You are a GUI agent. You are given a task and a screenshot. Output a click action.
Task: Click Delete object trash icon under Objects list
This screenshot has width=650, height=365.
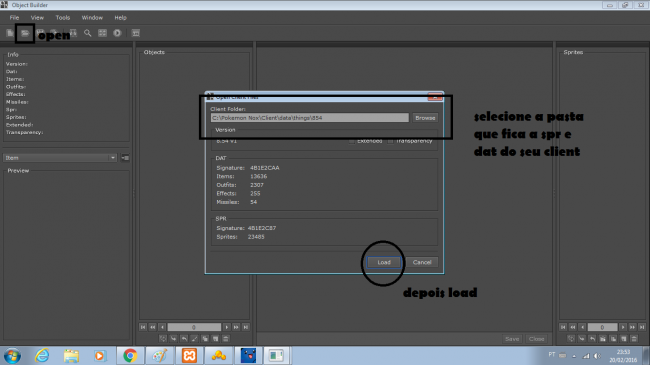pyautogui.click(x=226, y=339)
